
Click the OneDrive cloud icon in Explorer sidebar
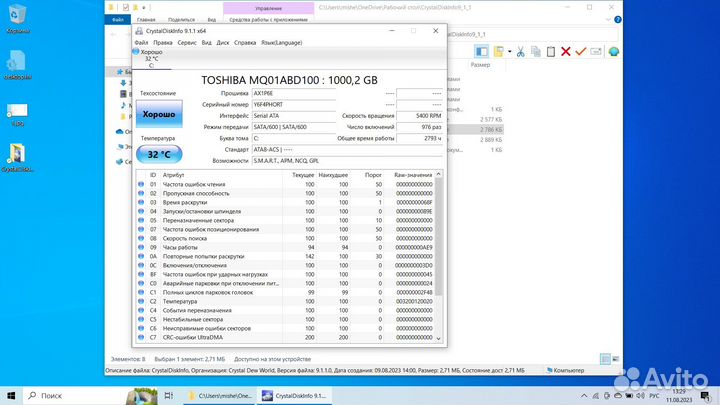pos(119,132)
